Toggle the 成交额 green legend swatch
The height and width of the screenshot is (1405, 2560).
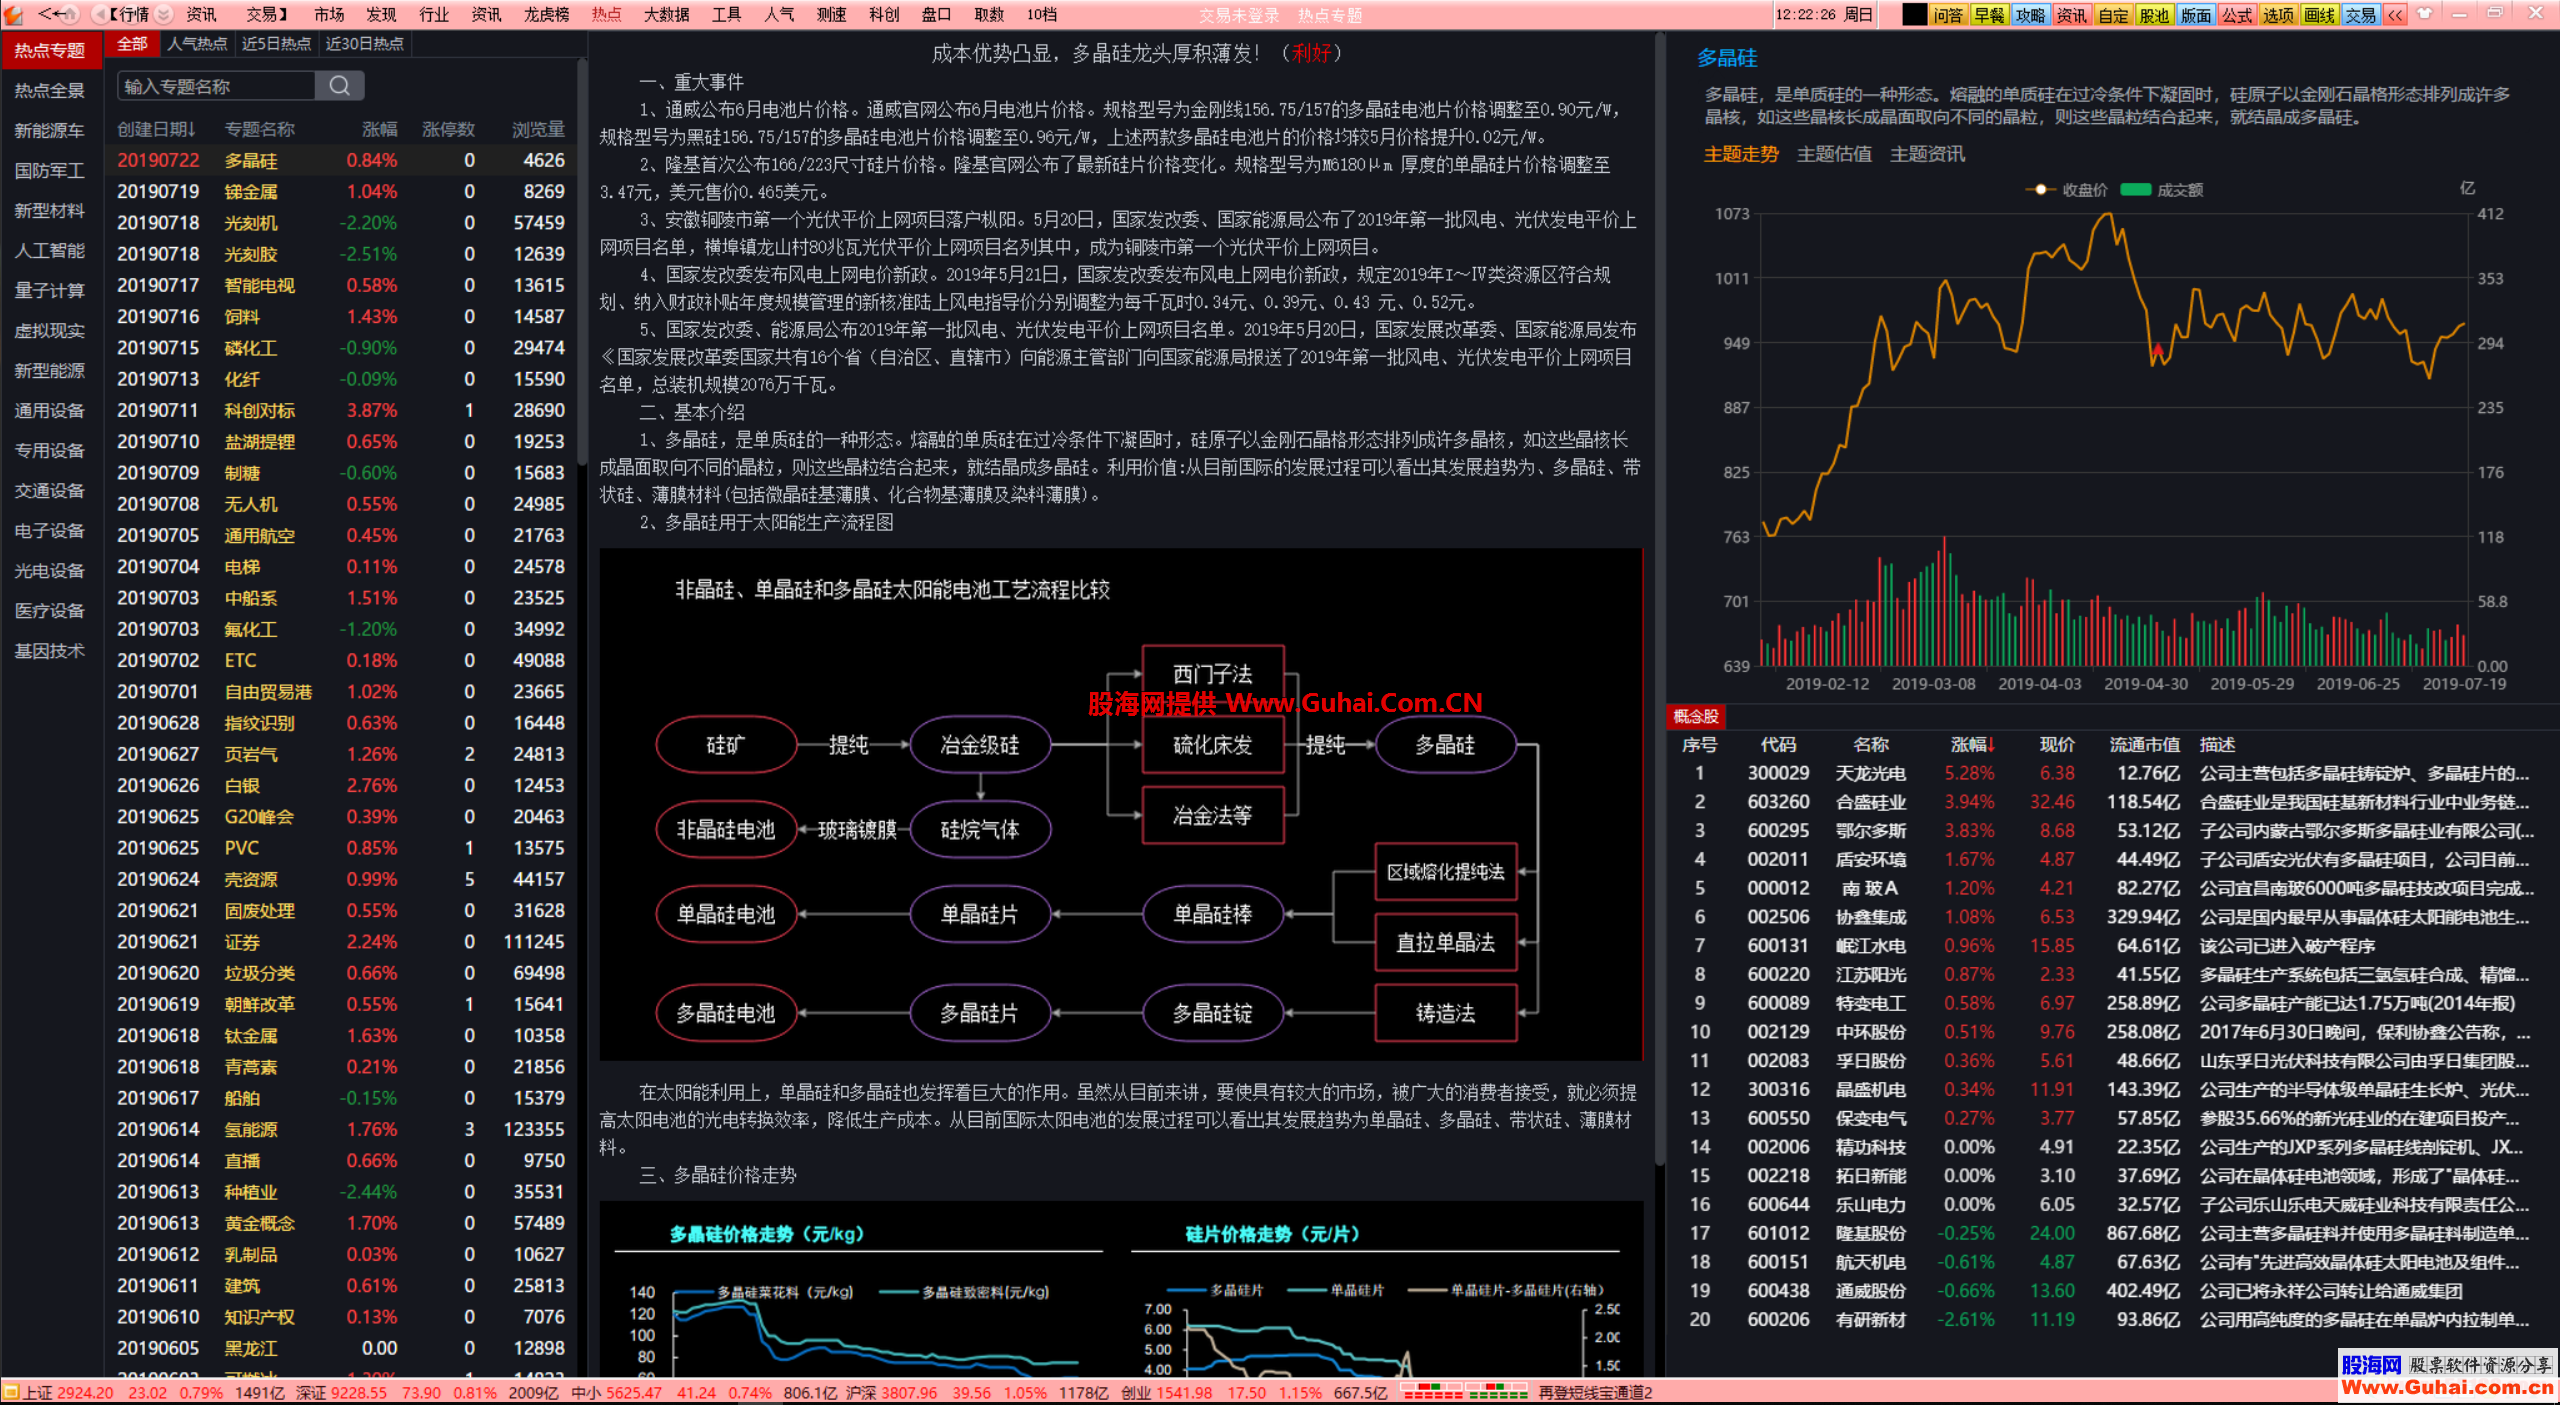tap(2135, 190)
